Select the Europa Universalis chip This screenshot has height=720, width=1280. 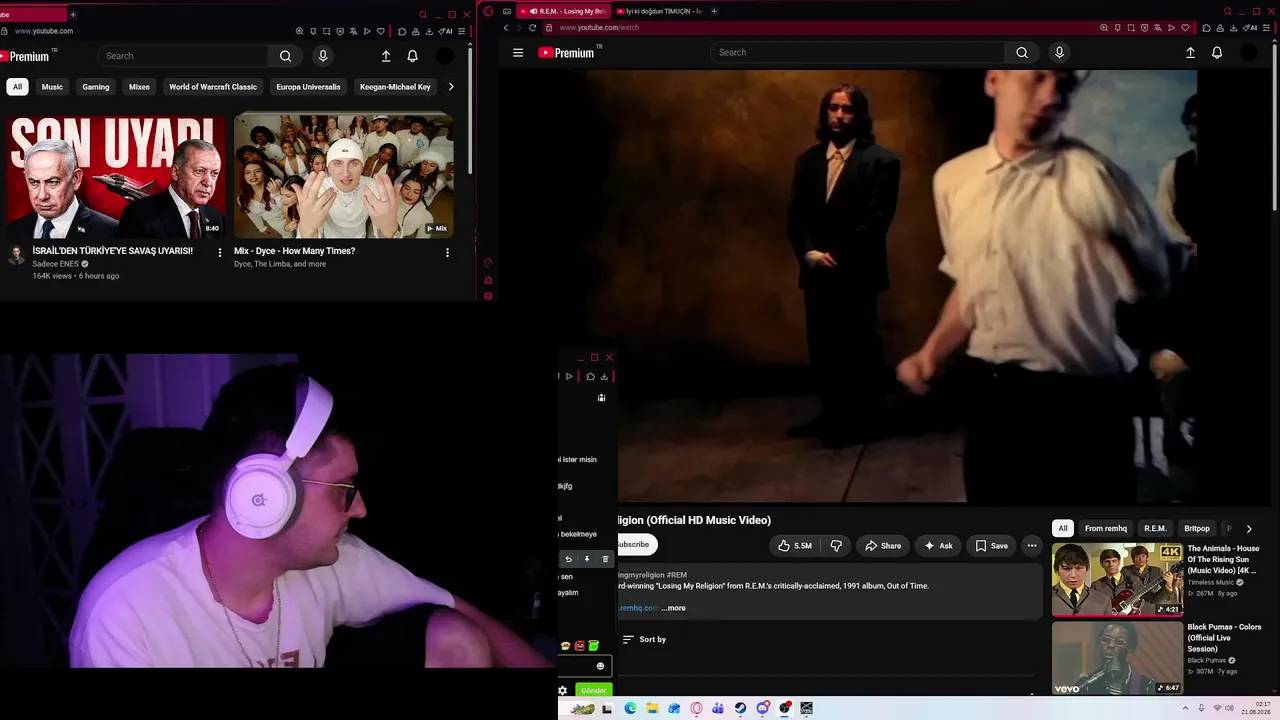[308, 87]
